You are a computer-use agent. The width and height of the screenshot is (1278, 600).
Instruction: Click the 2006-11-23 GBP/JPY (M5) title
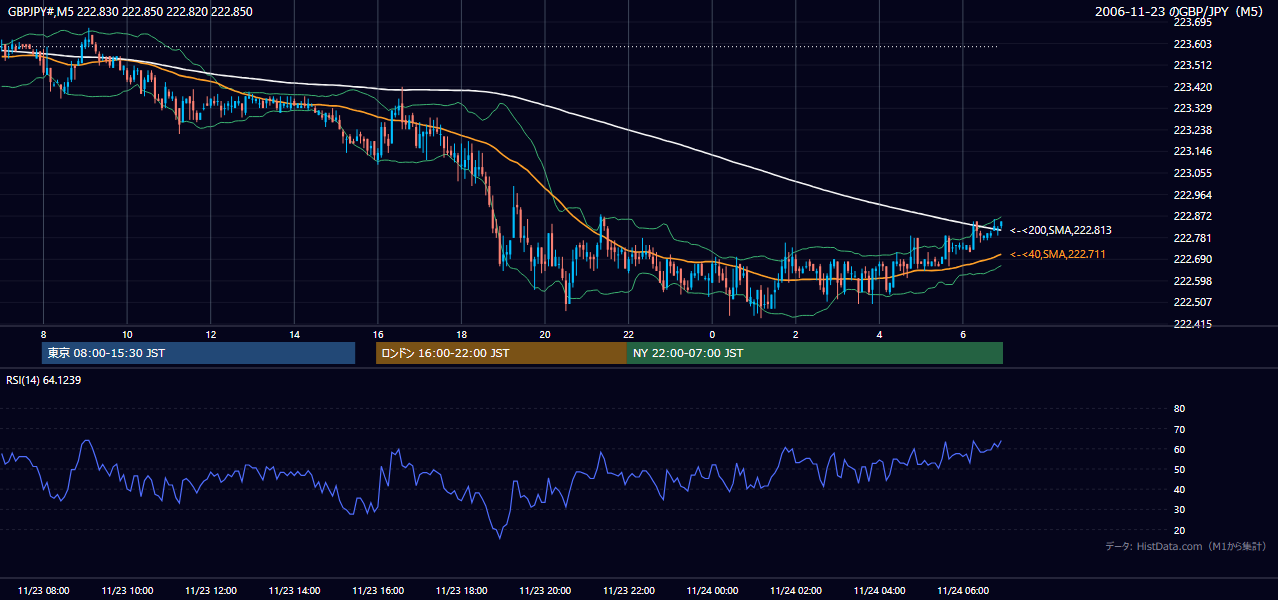click(1181, 12)
